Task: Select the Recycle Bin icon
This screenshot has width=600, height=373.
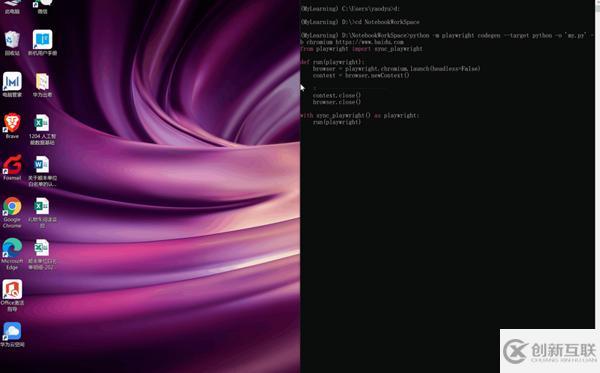Action: (12, 43)
